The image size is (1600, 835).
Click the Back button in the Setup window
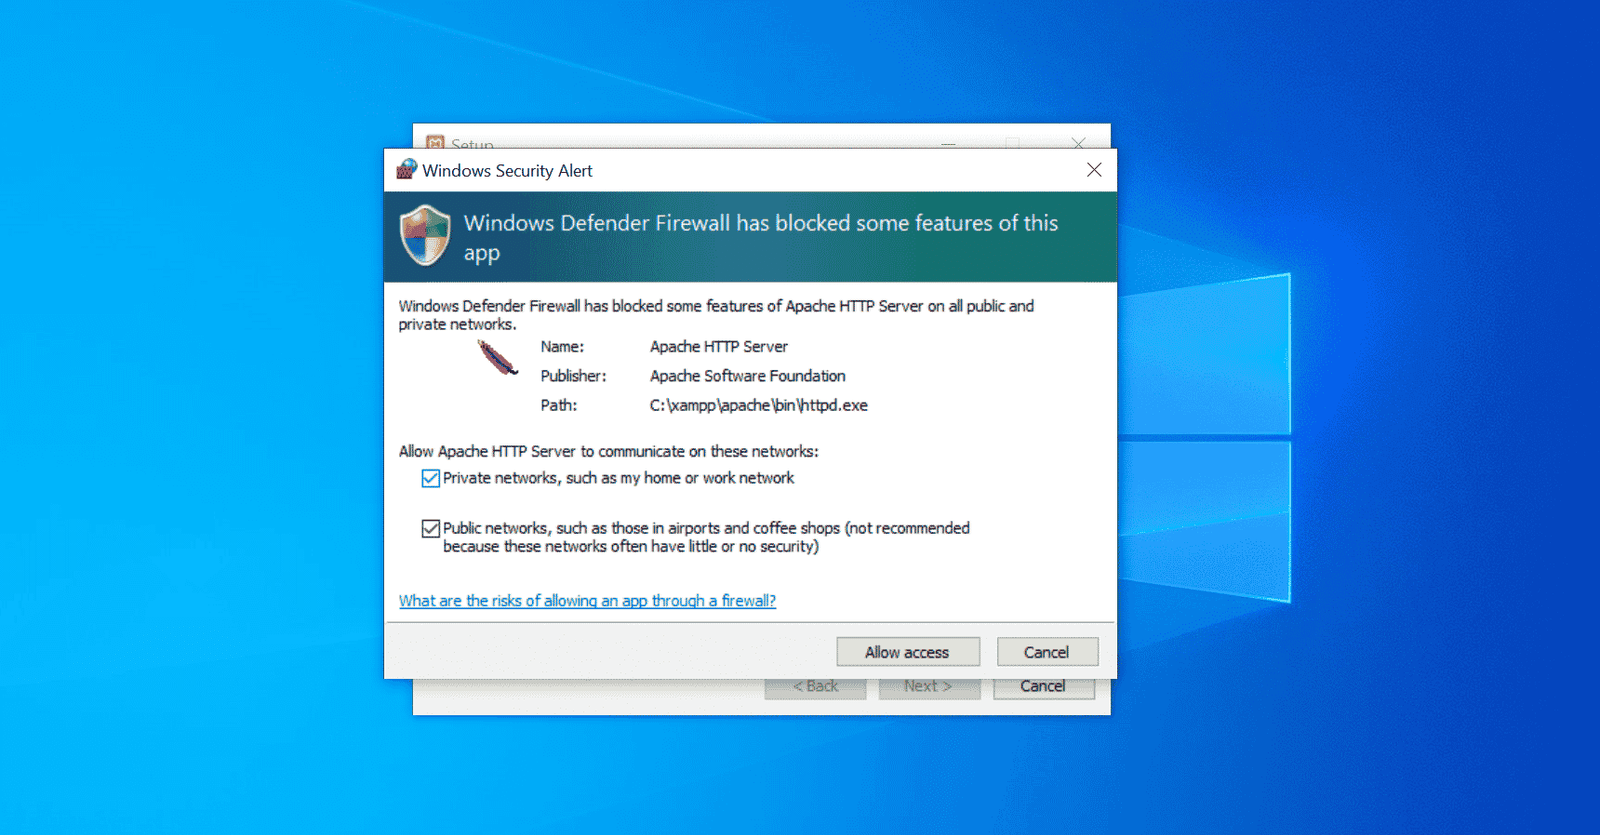[x=815, y=687]
